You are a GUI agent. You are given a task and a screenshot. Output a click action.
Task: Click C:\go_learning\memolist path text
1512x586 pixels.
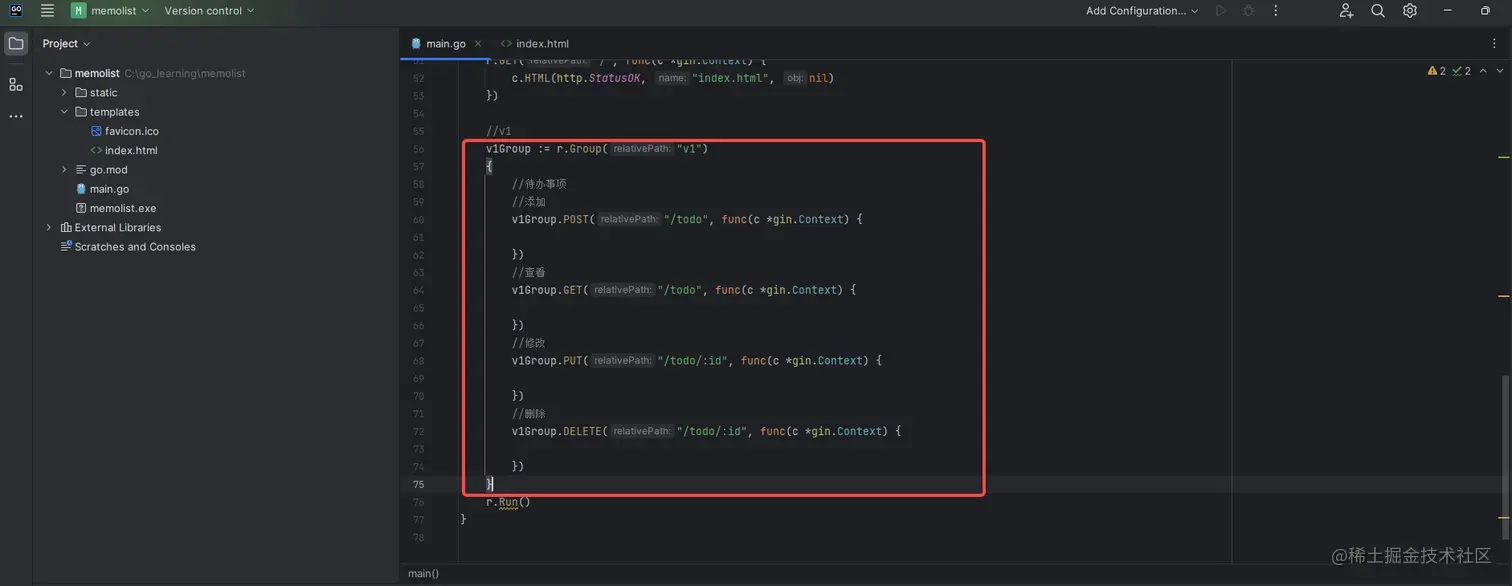coord(185,73)
